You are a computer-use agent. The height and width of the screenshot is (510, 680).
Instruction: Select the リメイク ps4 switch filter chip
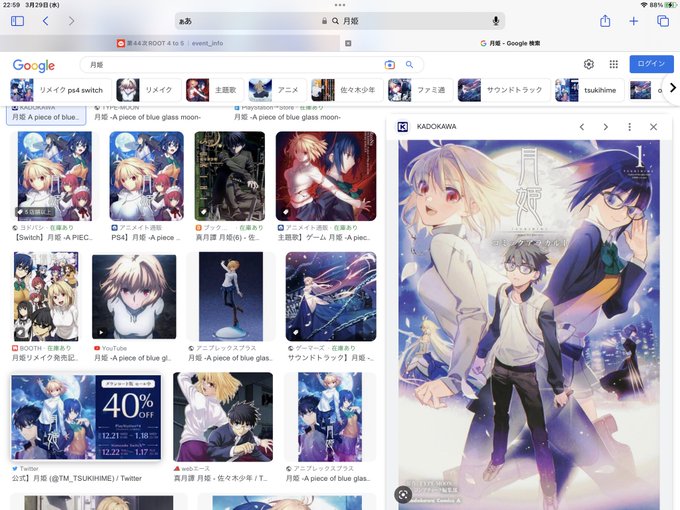tap(60, 90)
